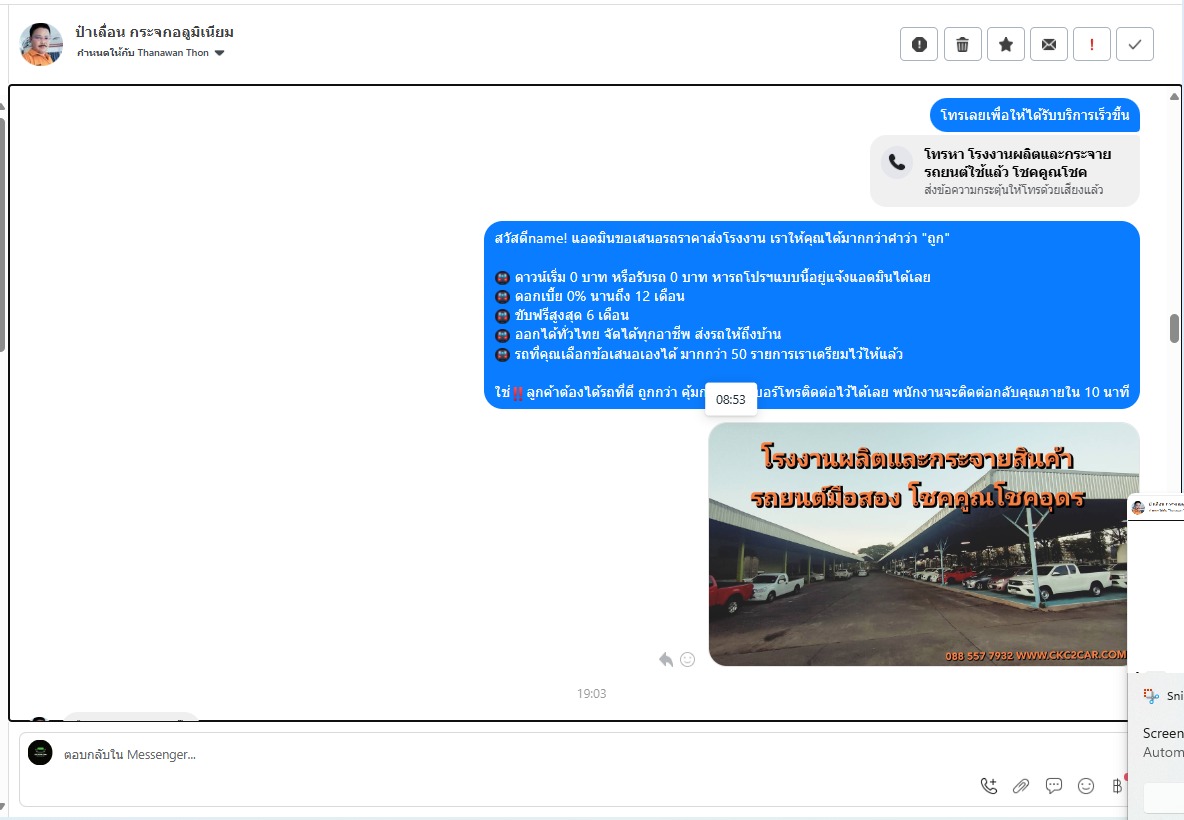
Task: Open saved replies speech bubble icon
Action: pyautogui.click(x=1054, y=786)
